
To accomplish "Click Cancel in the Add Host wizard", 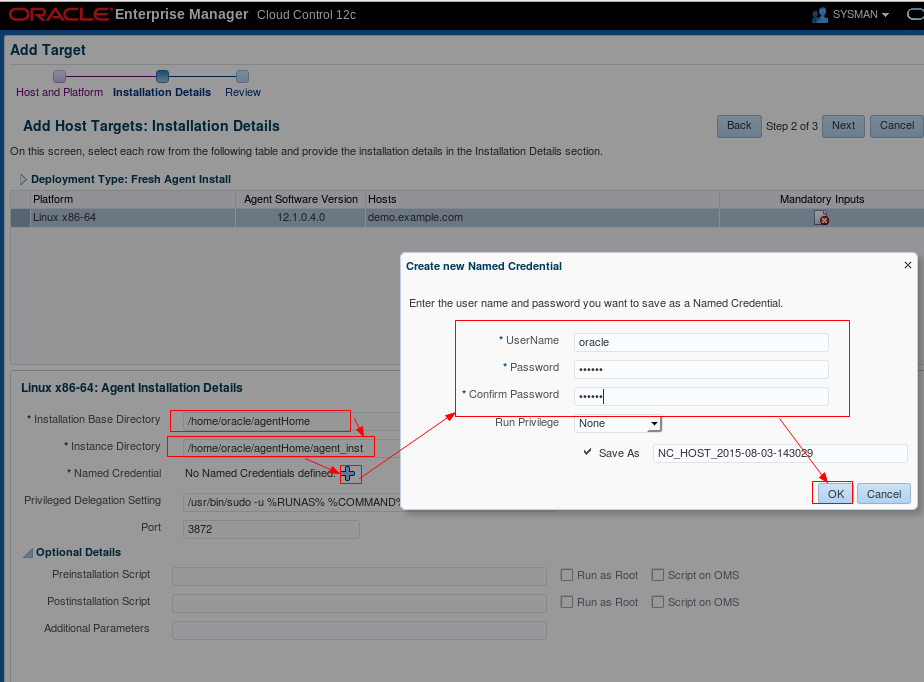I will [x=896, y=126].
